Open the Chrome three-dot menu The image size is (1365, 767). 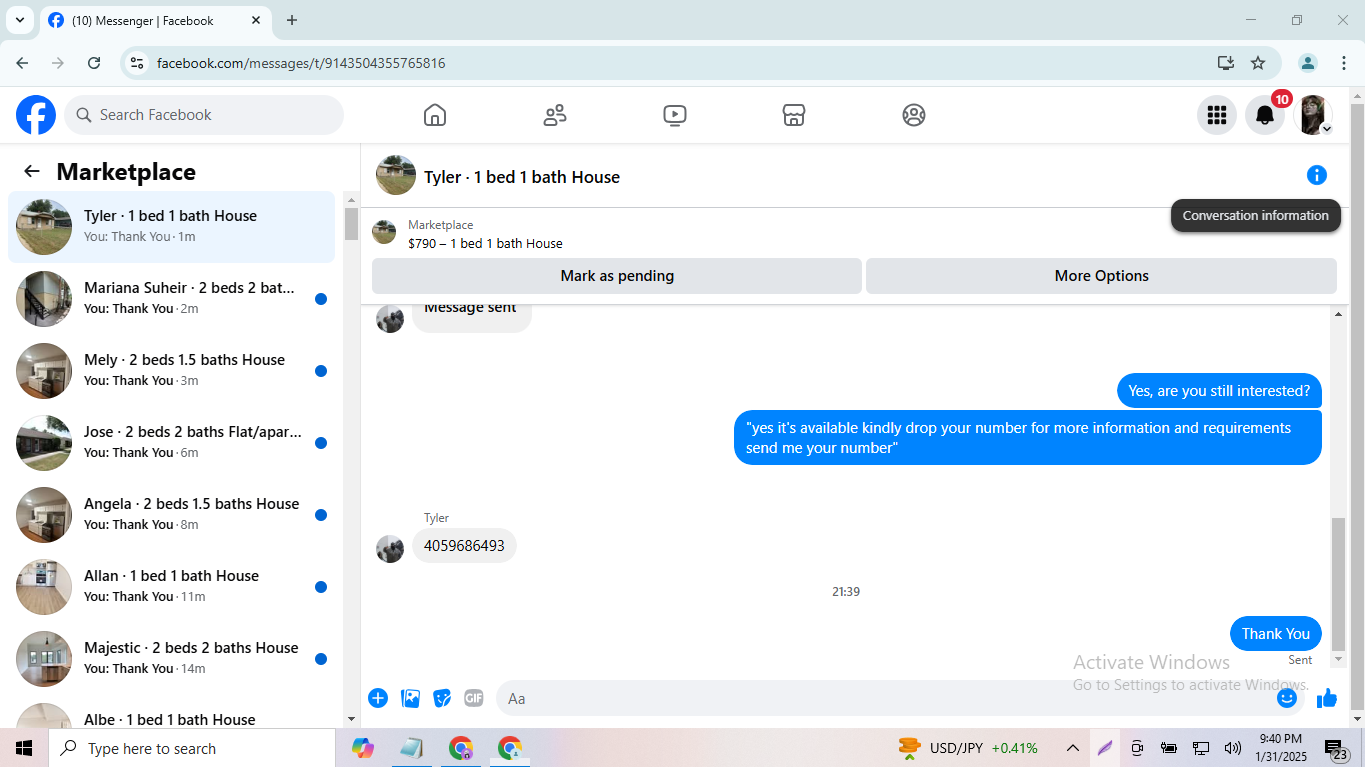(1343, 63)
